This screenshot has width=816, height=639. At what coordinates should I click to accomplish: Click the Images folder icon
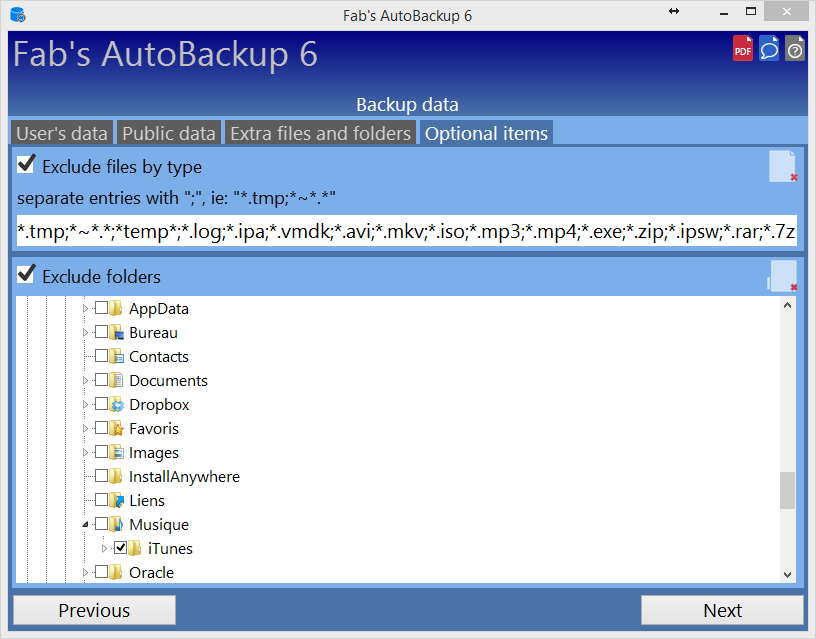click(116, 452)
